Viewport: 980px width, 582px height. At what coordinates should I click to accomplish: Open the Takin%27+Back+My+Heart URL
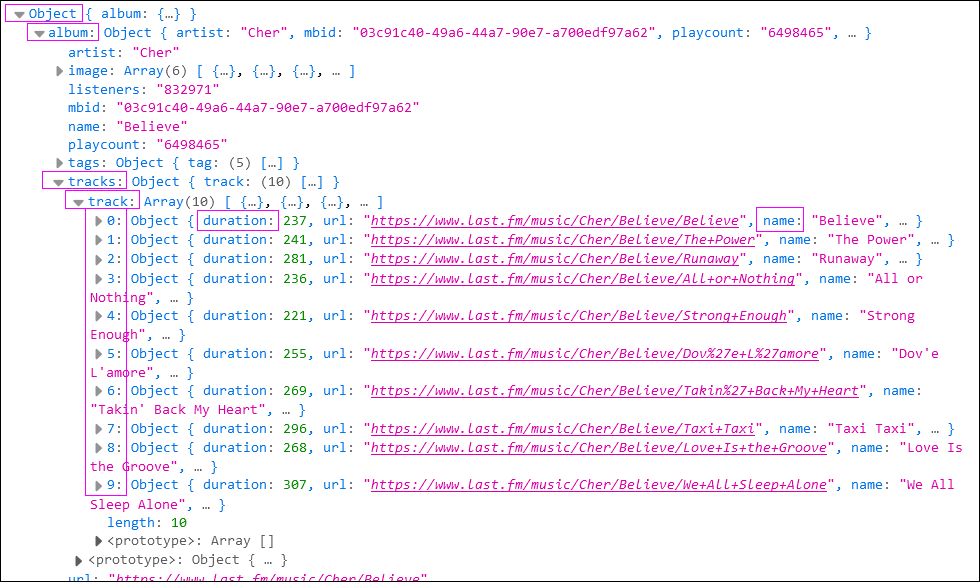click(615, 391)
